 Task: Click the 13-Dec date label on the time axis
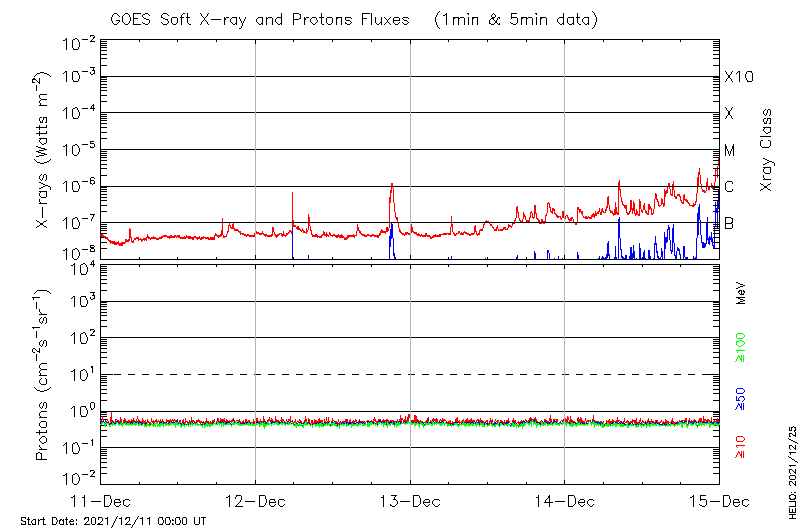(410, 500)
